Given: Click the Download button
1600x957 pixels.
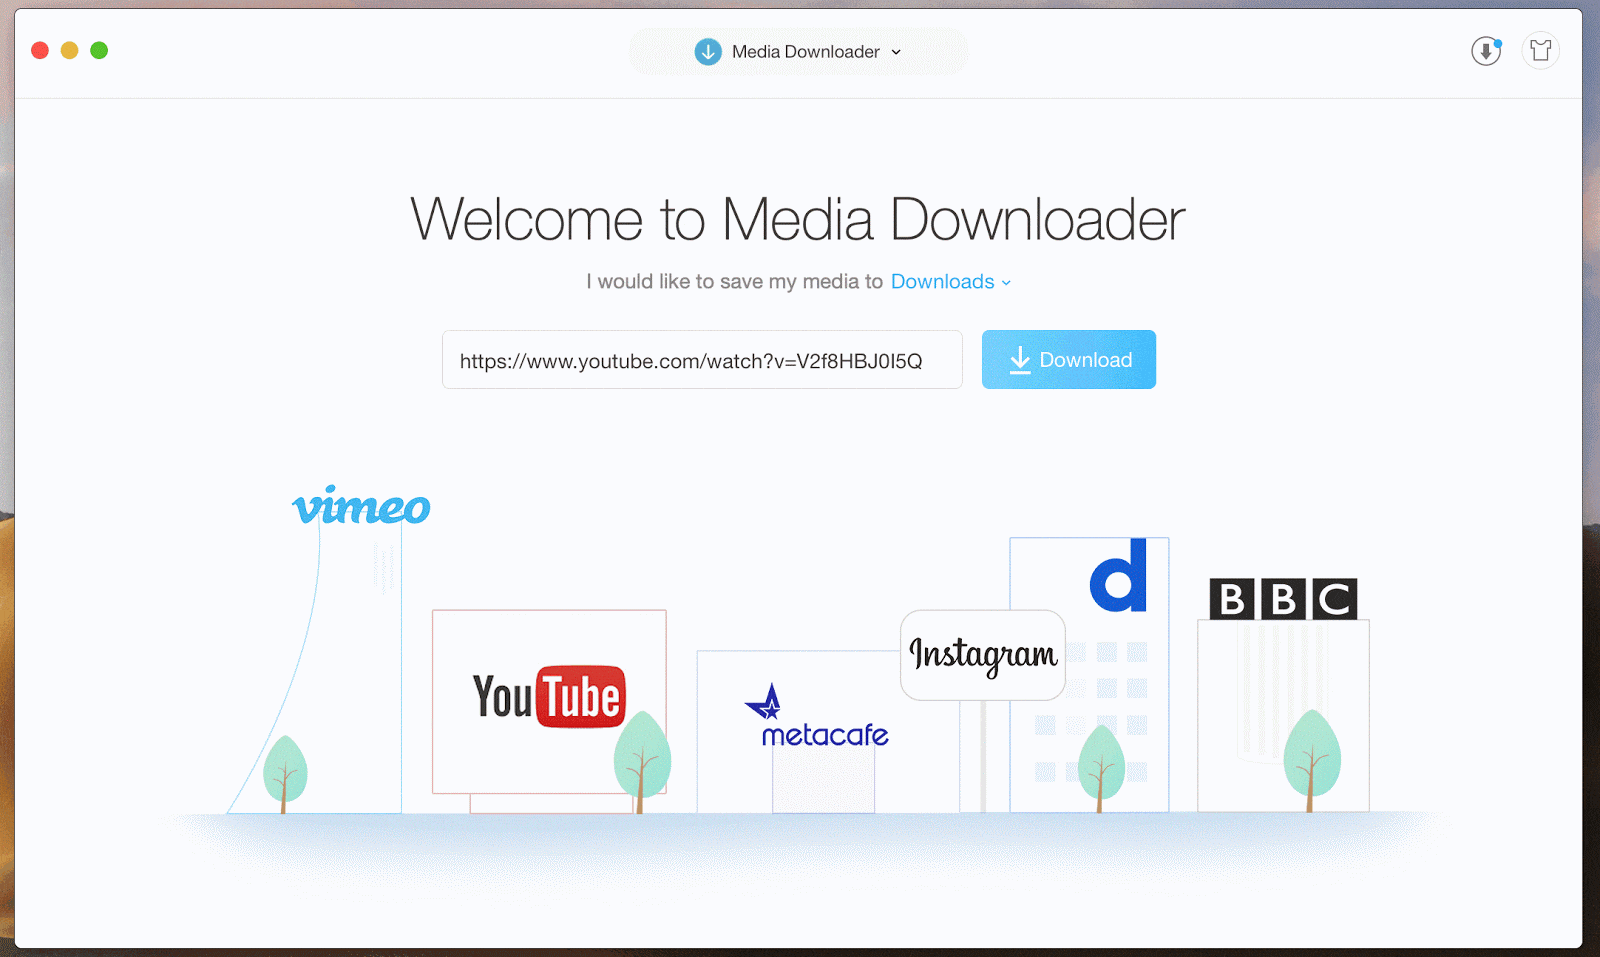Looking at the screenshot, I should [x=1069, y=360].
